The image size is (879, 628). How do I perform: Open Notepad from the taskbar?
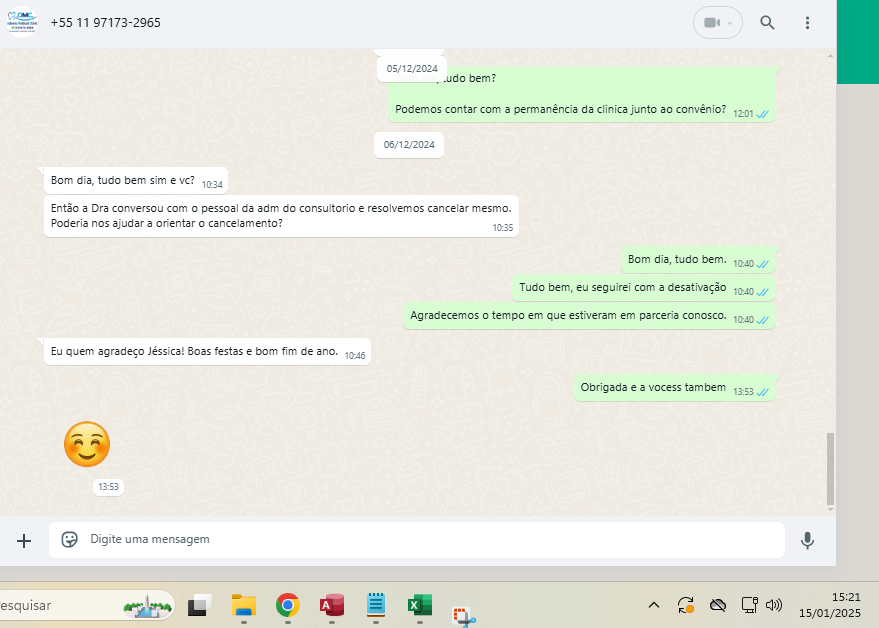click(376, 605)
